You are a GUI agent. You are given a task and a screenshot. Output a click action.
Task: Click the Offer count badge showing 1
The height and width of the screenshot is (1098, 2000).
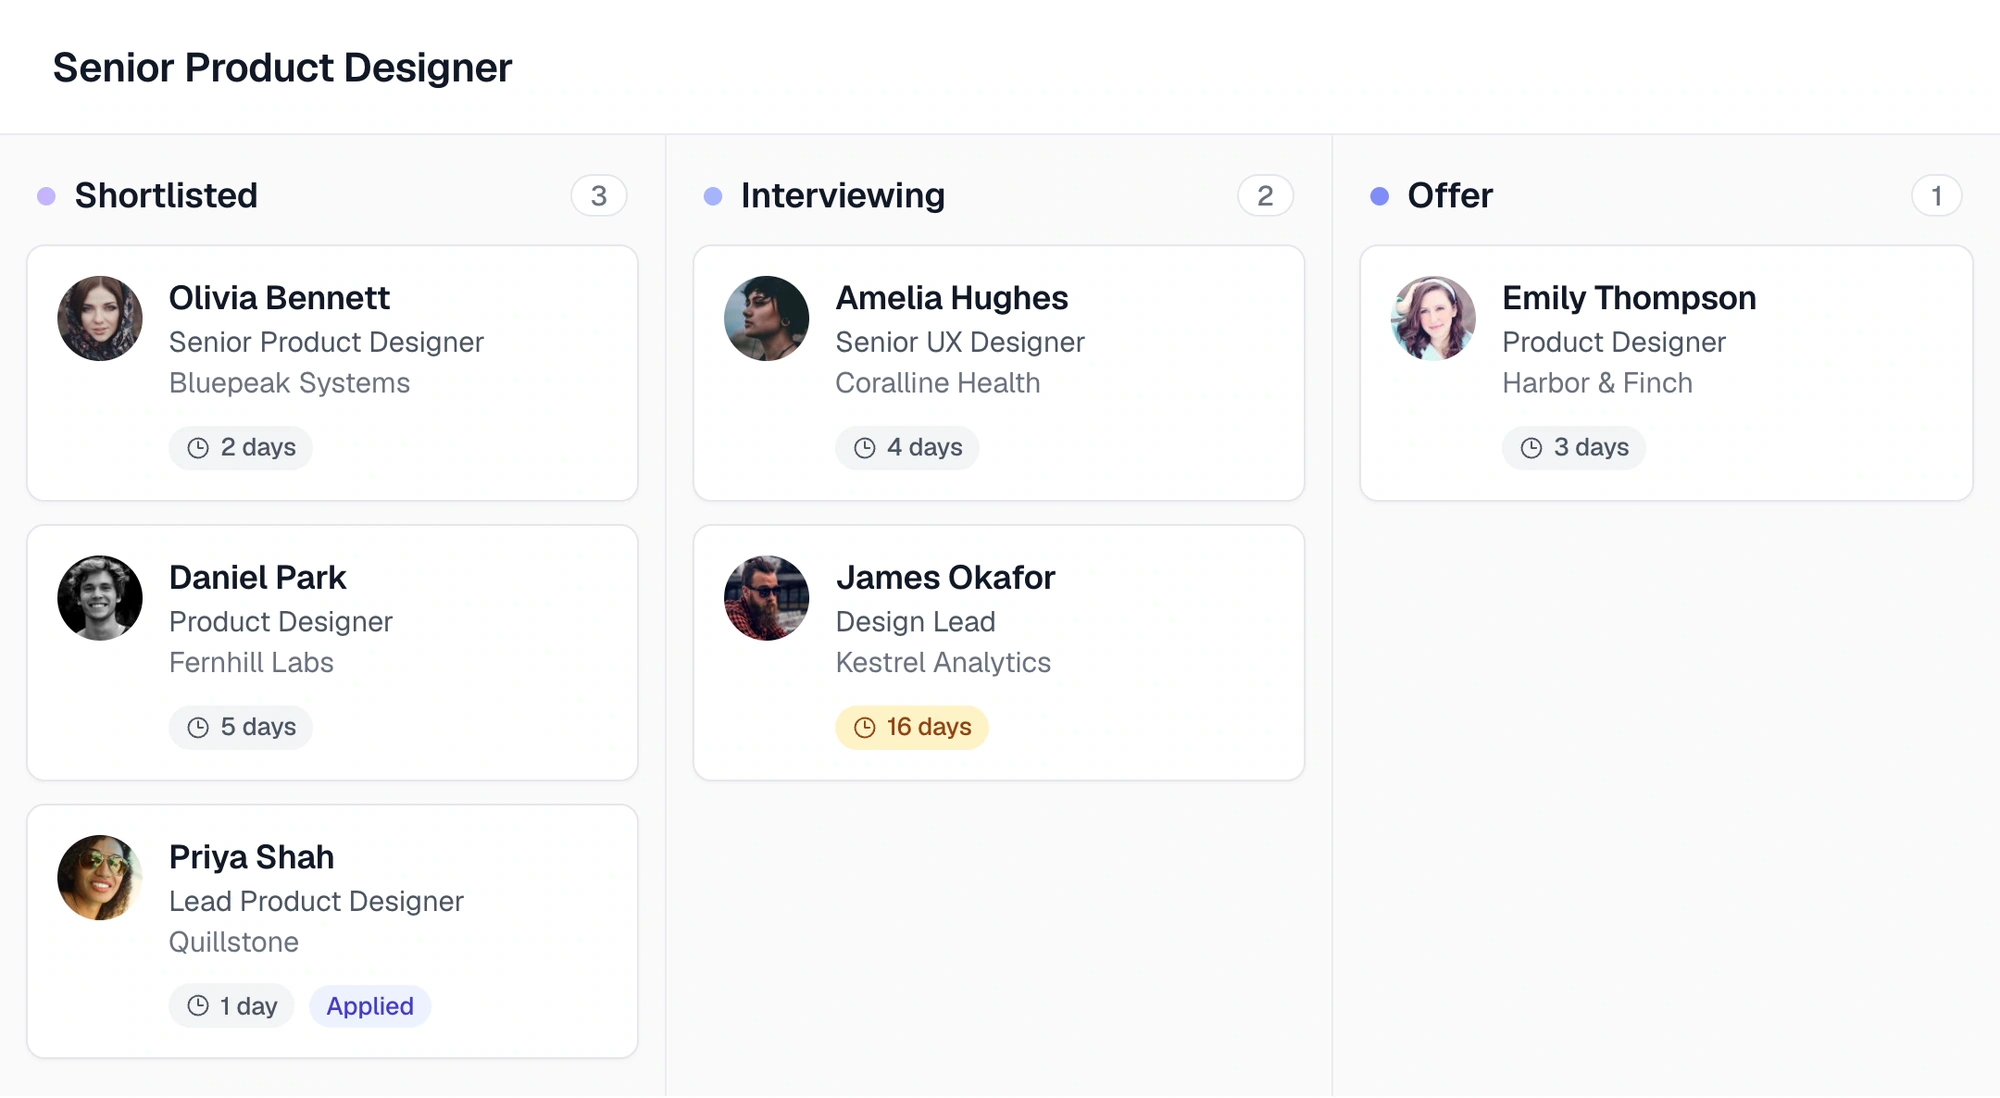[x=1937, y=196]
